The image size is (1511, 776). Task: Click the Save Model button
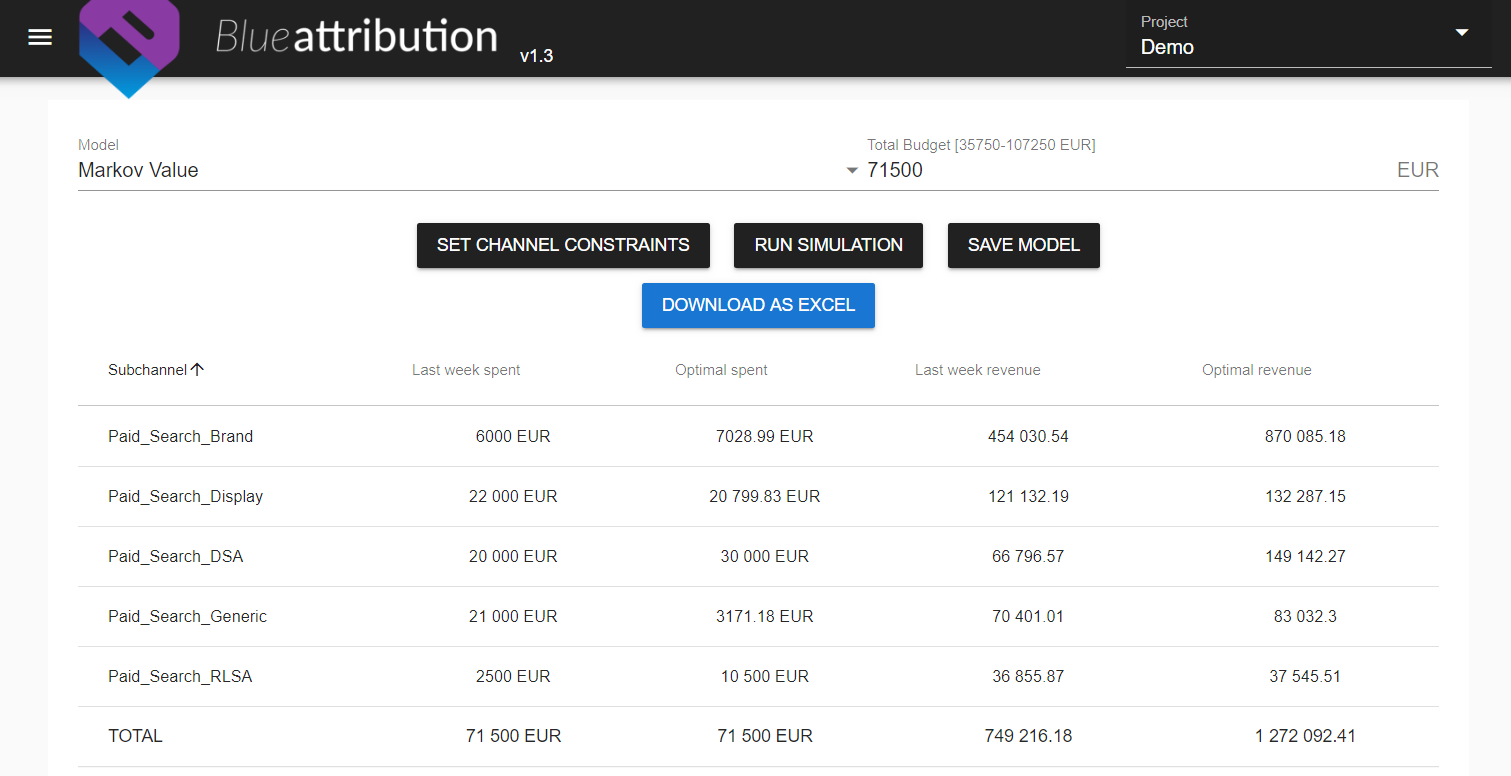point(1023,245)
